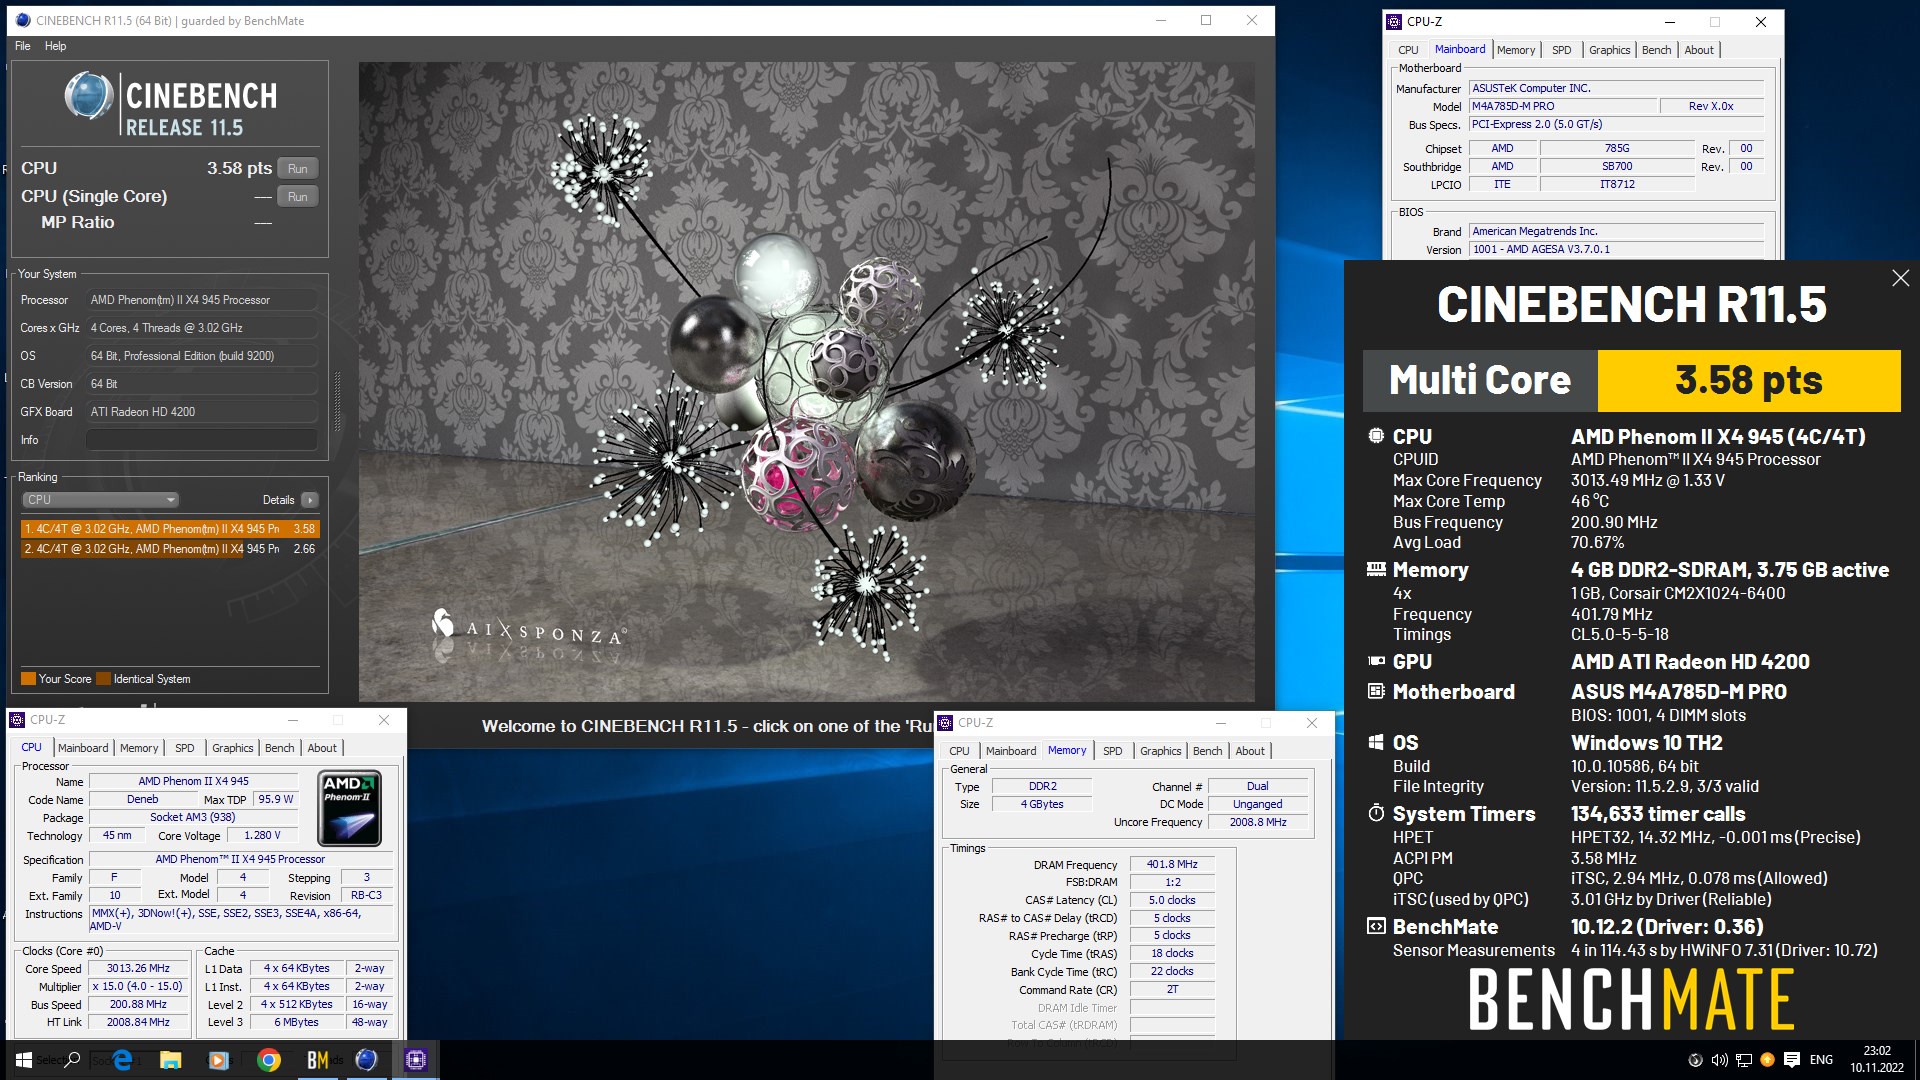Viewport: 1920px width, 1080px height.
Task: Open the Windows Start menu
Action: pos(23,1060)
